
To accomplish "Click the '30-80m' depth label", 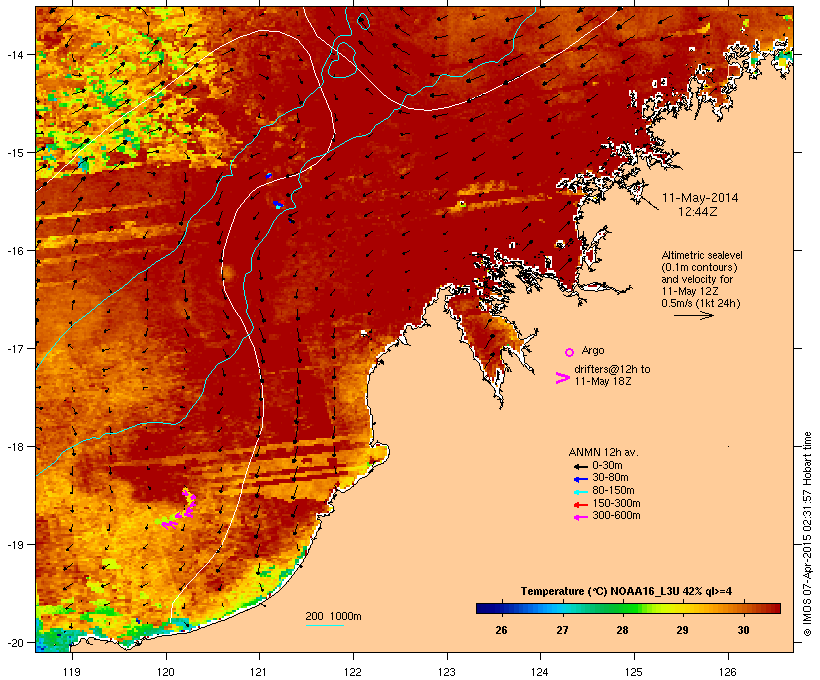I will [x=610, y=478].
